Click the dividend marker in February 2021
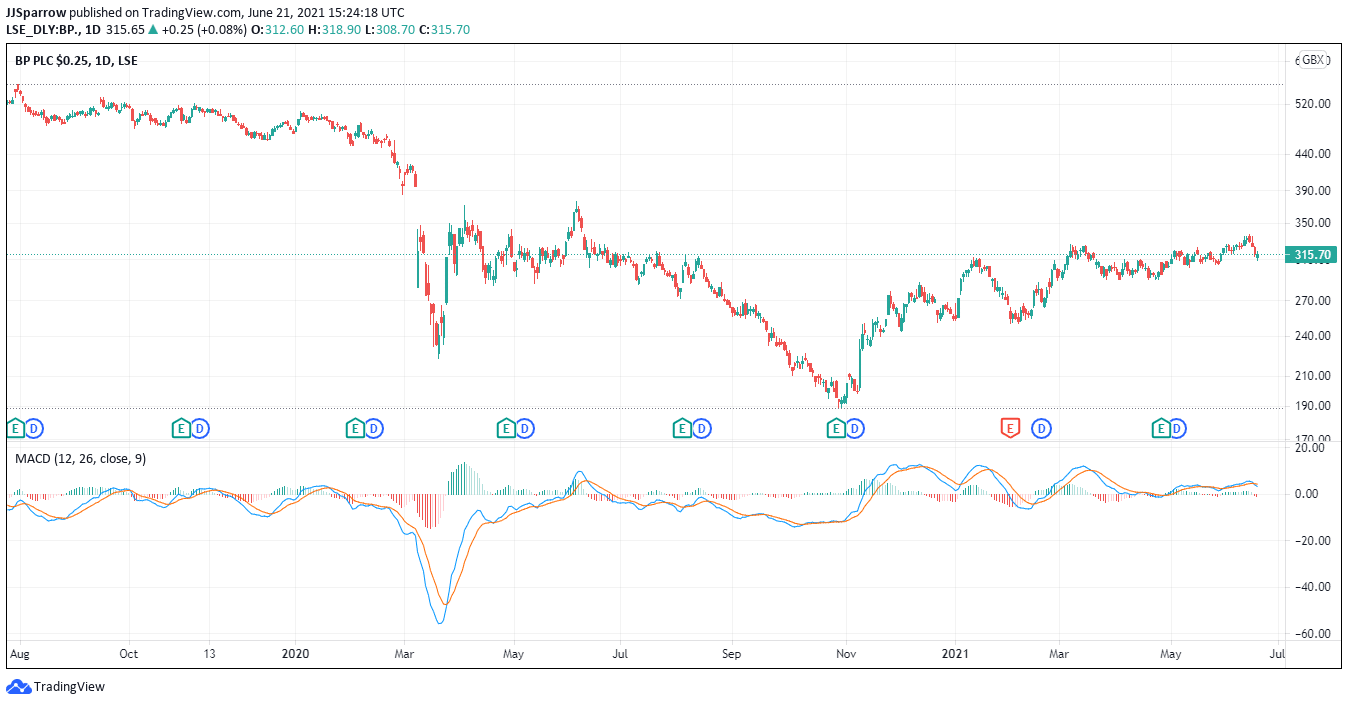 click(x=1041, y=429)
